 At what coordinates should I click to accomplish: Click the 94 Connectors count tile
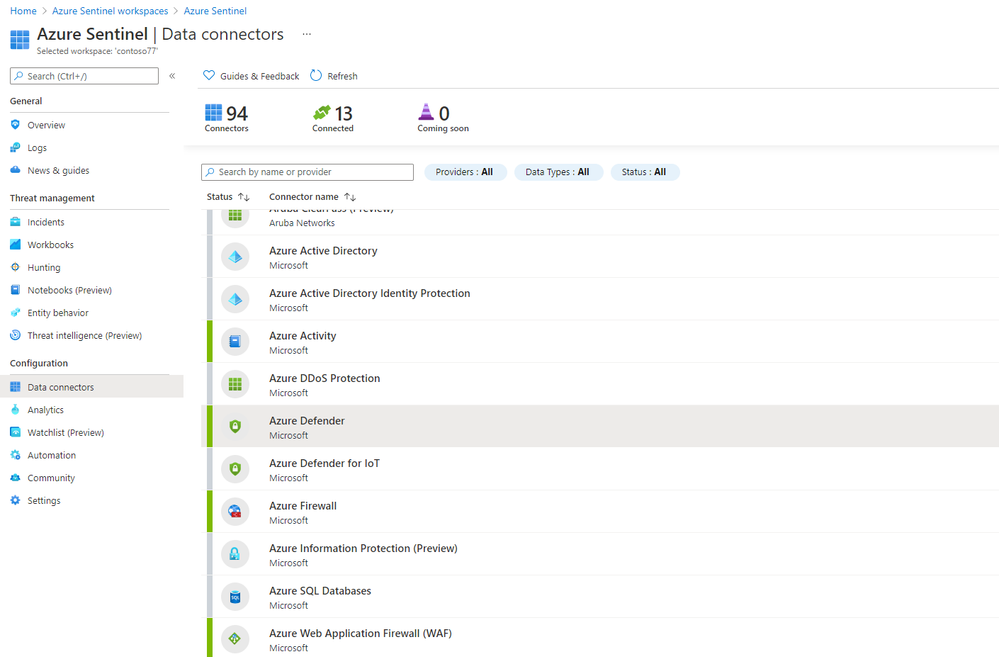pyautogui.click(x=227, y=118)
